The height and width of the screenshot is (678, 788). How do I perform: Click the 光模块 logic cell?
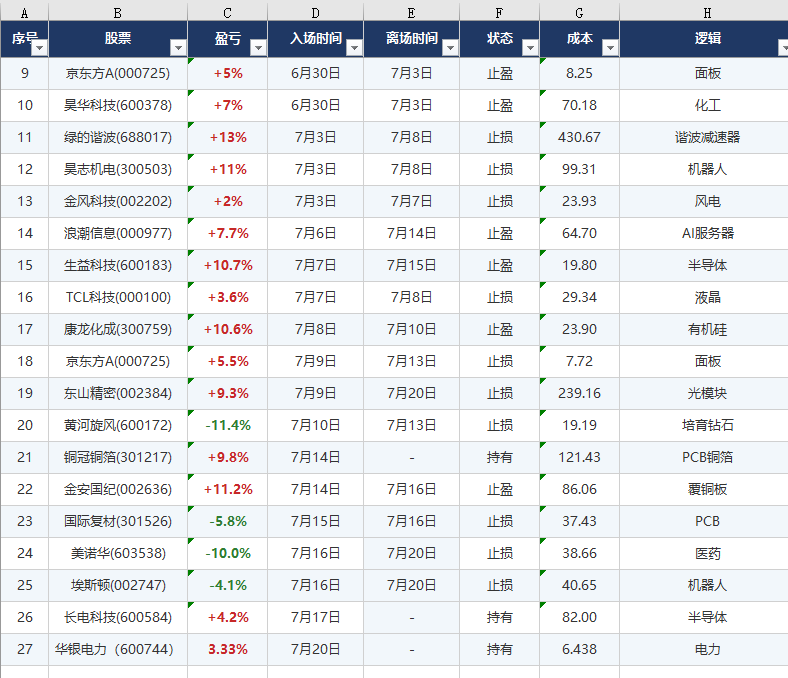[704, 393]
